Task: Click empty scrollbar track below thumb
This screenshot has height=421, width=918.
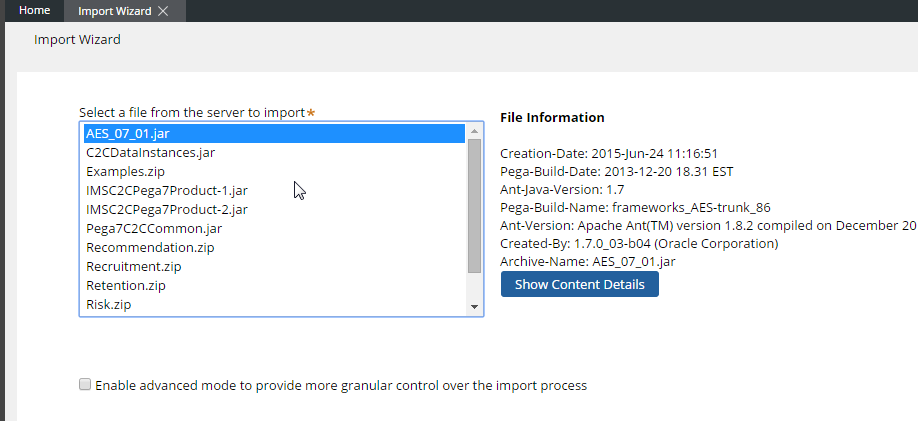Action: 475,285
